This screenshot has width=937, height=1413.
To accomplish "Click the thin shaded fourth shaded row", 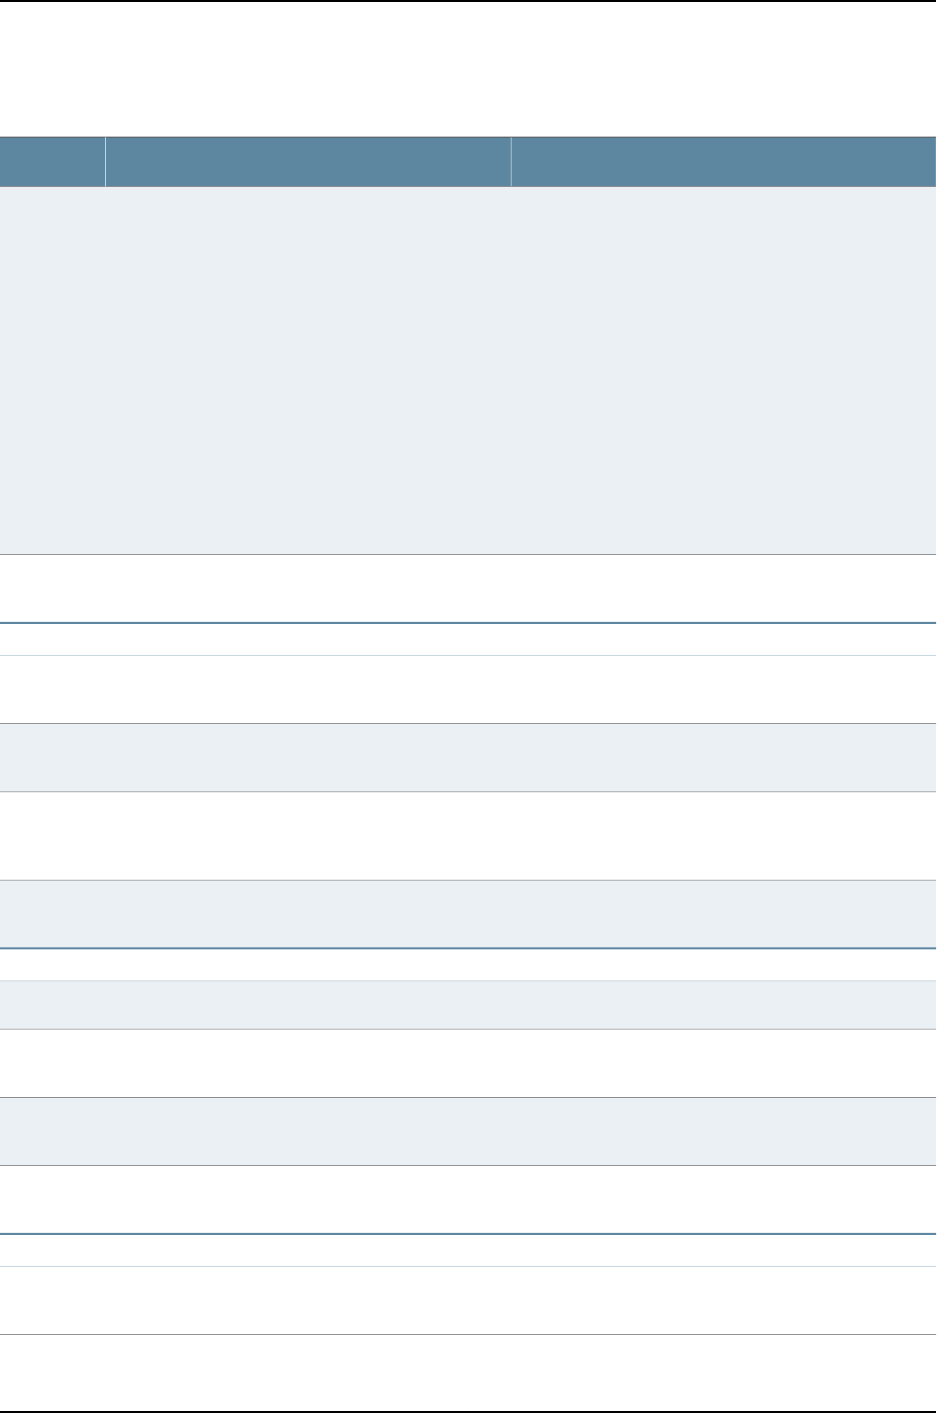I will pyautogui.click(x=468, y=1005).
